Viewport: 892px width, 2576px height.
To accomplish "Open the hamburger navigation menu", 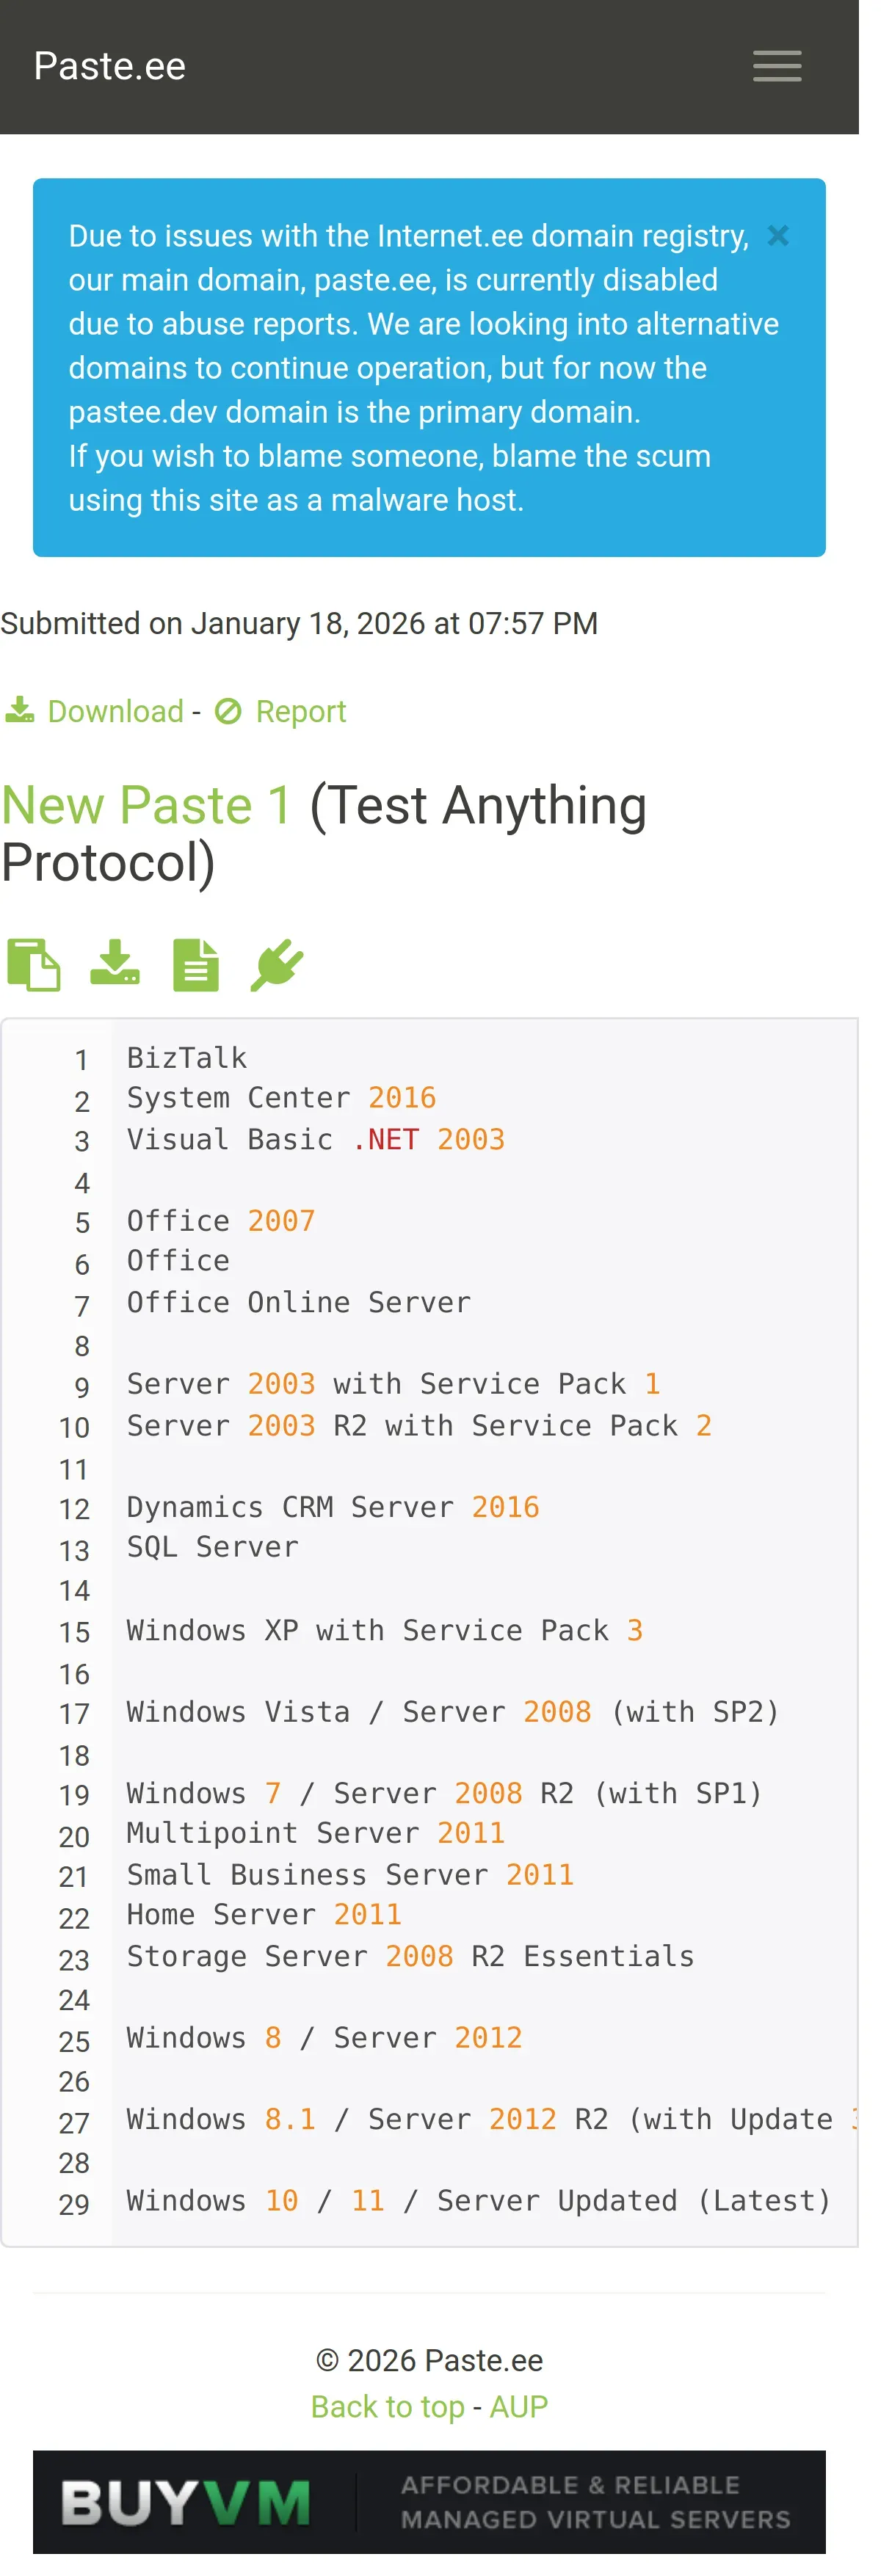I will coord(777,67).
